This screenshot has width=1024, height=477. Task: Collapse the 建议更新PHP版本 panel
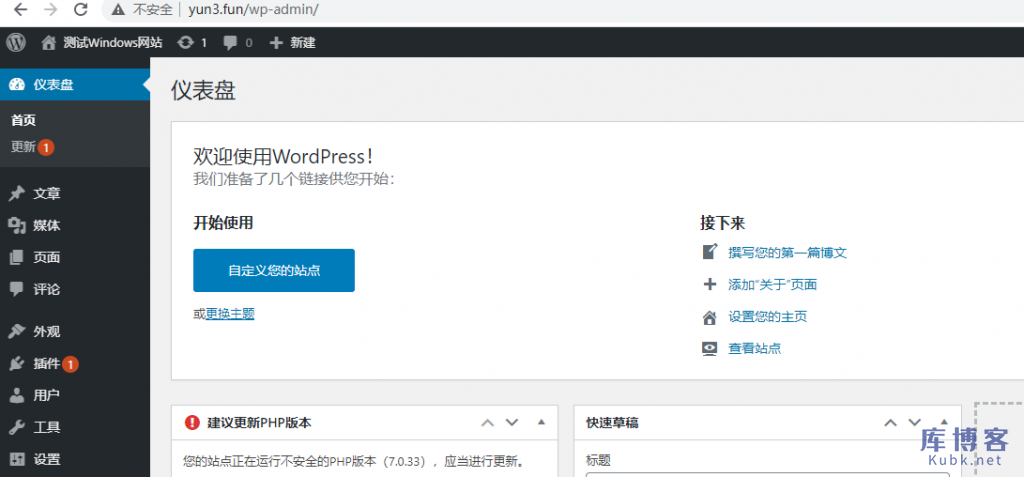(x=541, y=422)
